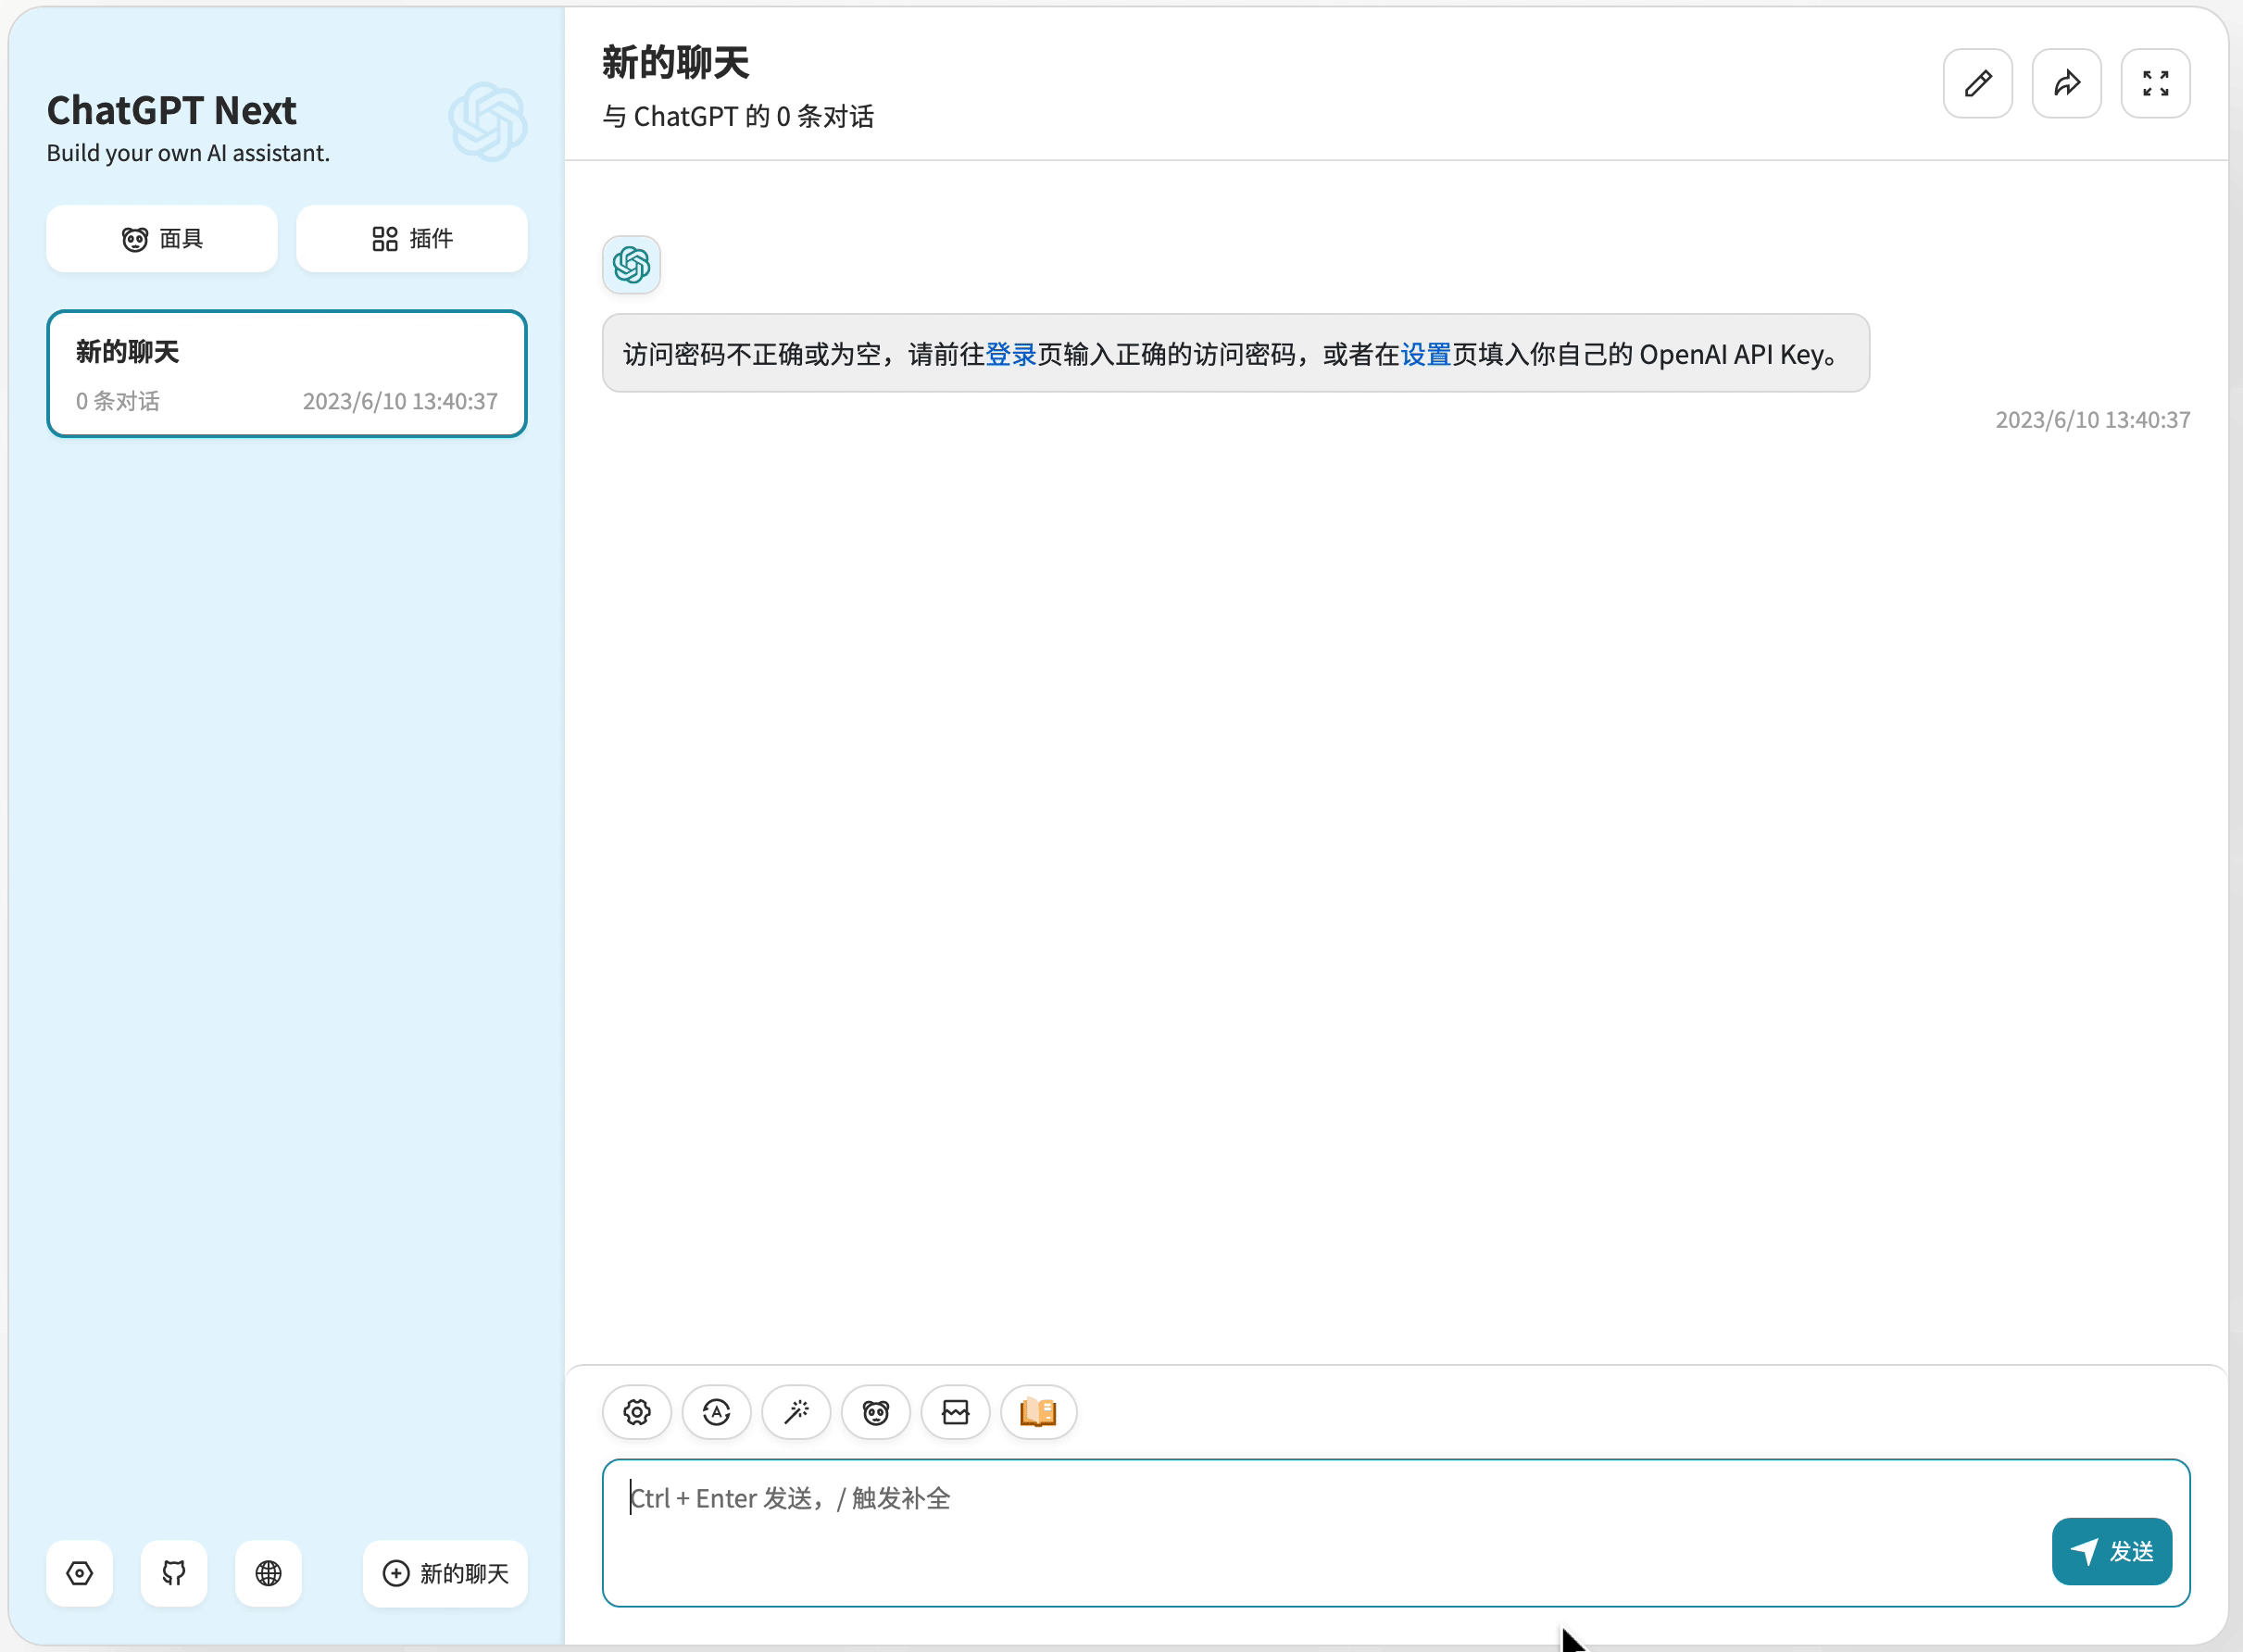Follow the 设置 link in the message
The width and height of the screenshot is (2243, 1652).
(x=1425, y=354)
